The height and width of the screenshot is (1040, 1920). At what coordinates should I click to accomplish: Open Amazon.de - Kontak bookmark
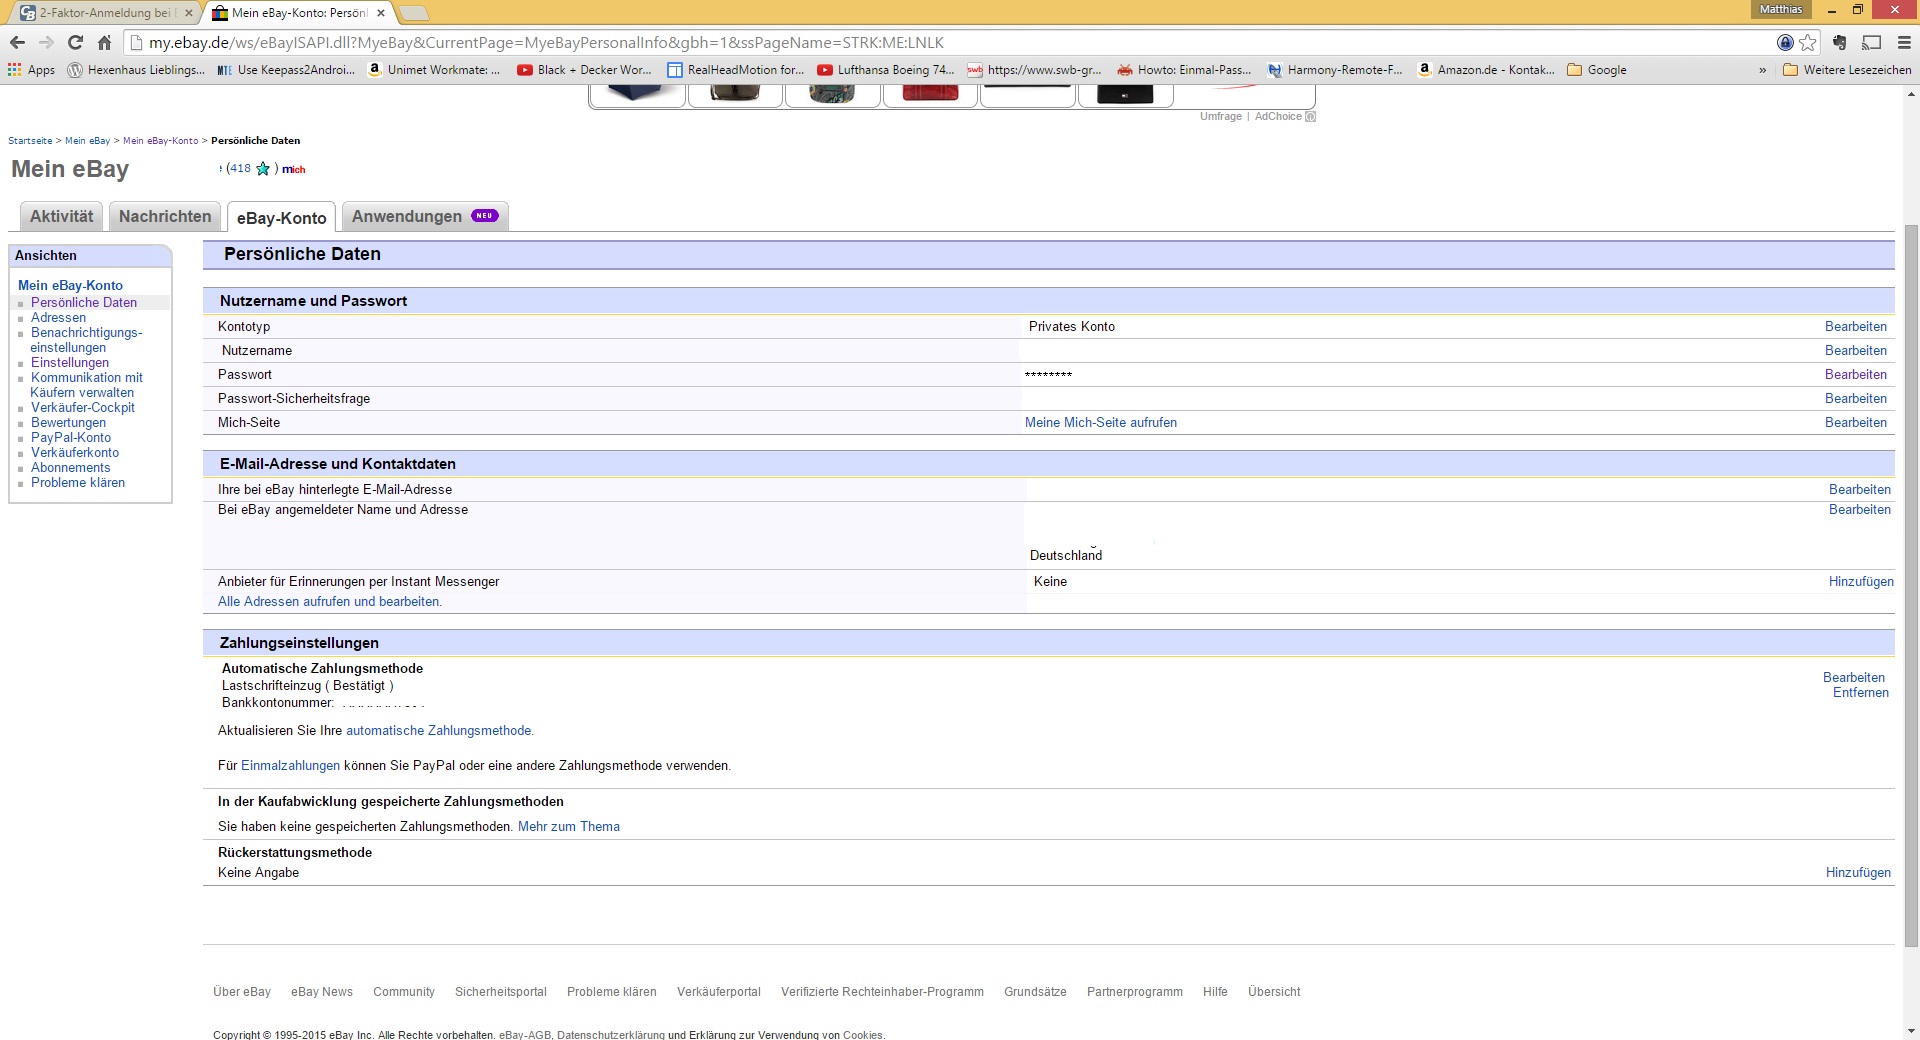click(1486, 70)
